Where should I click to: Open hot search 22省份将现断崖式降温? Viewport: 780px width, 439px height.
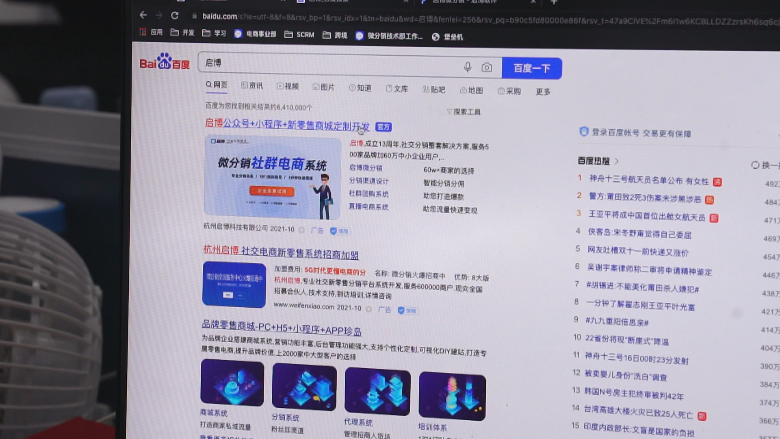[627, 341]
